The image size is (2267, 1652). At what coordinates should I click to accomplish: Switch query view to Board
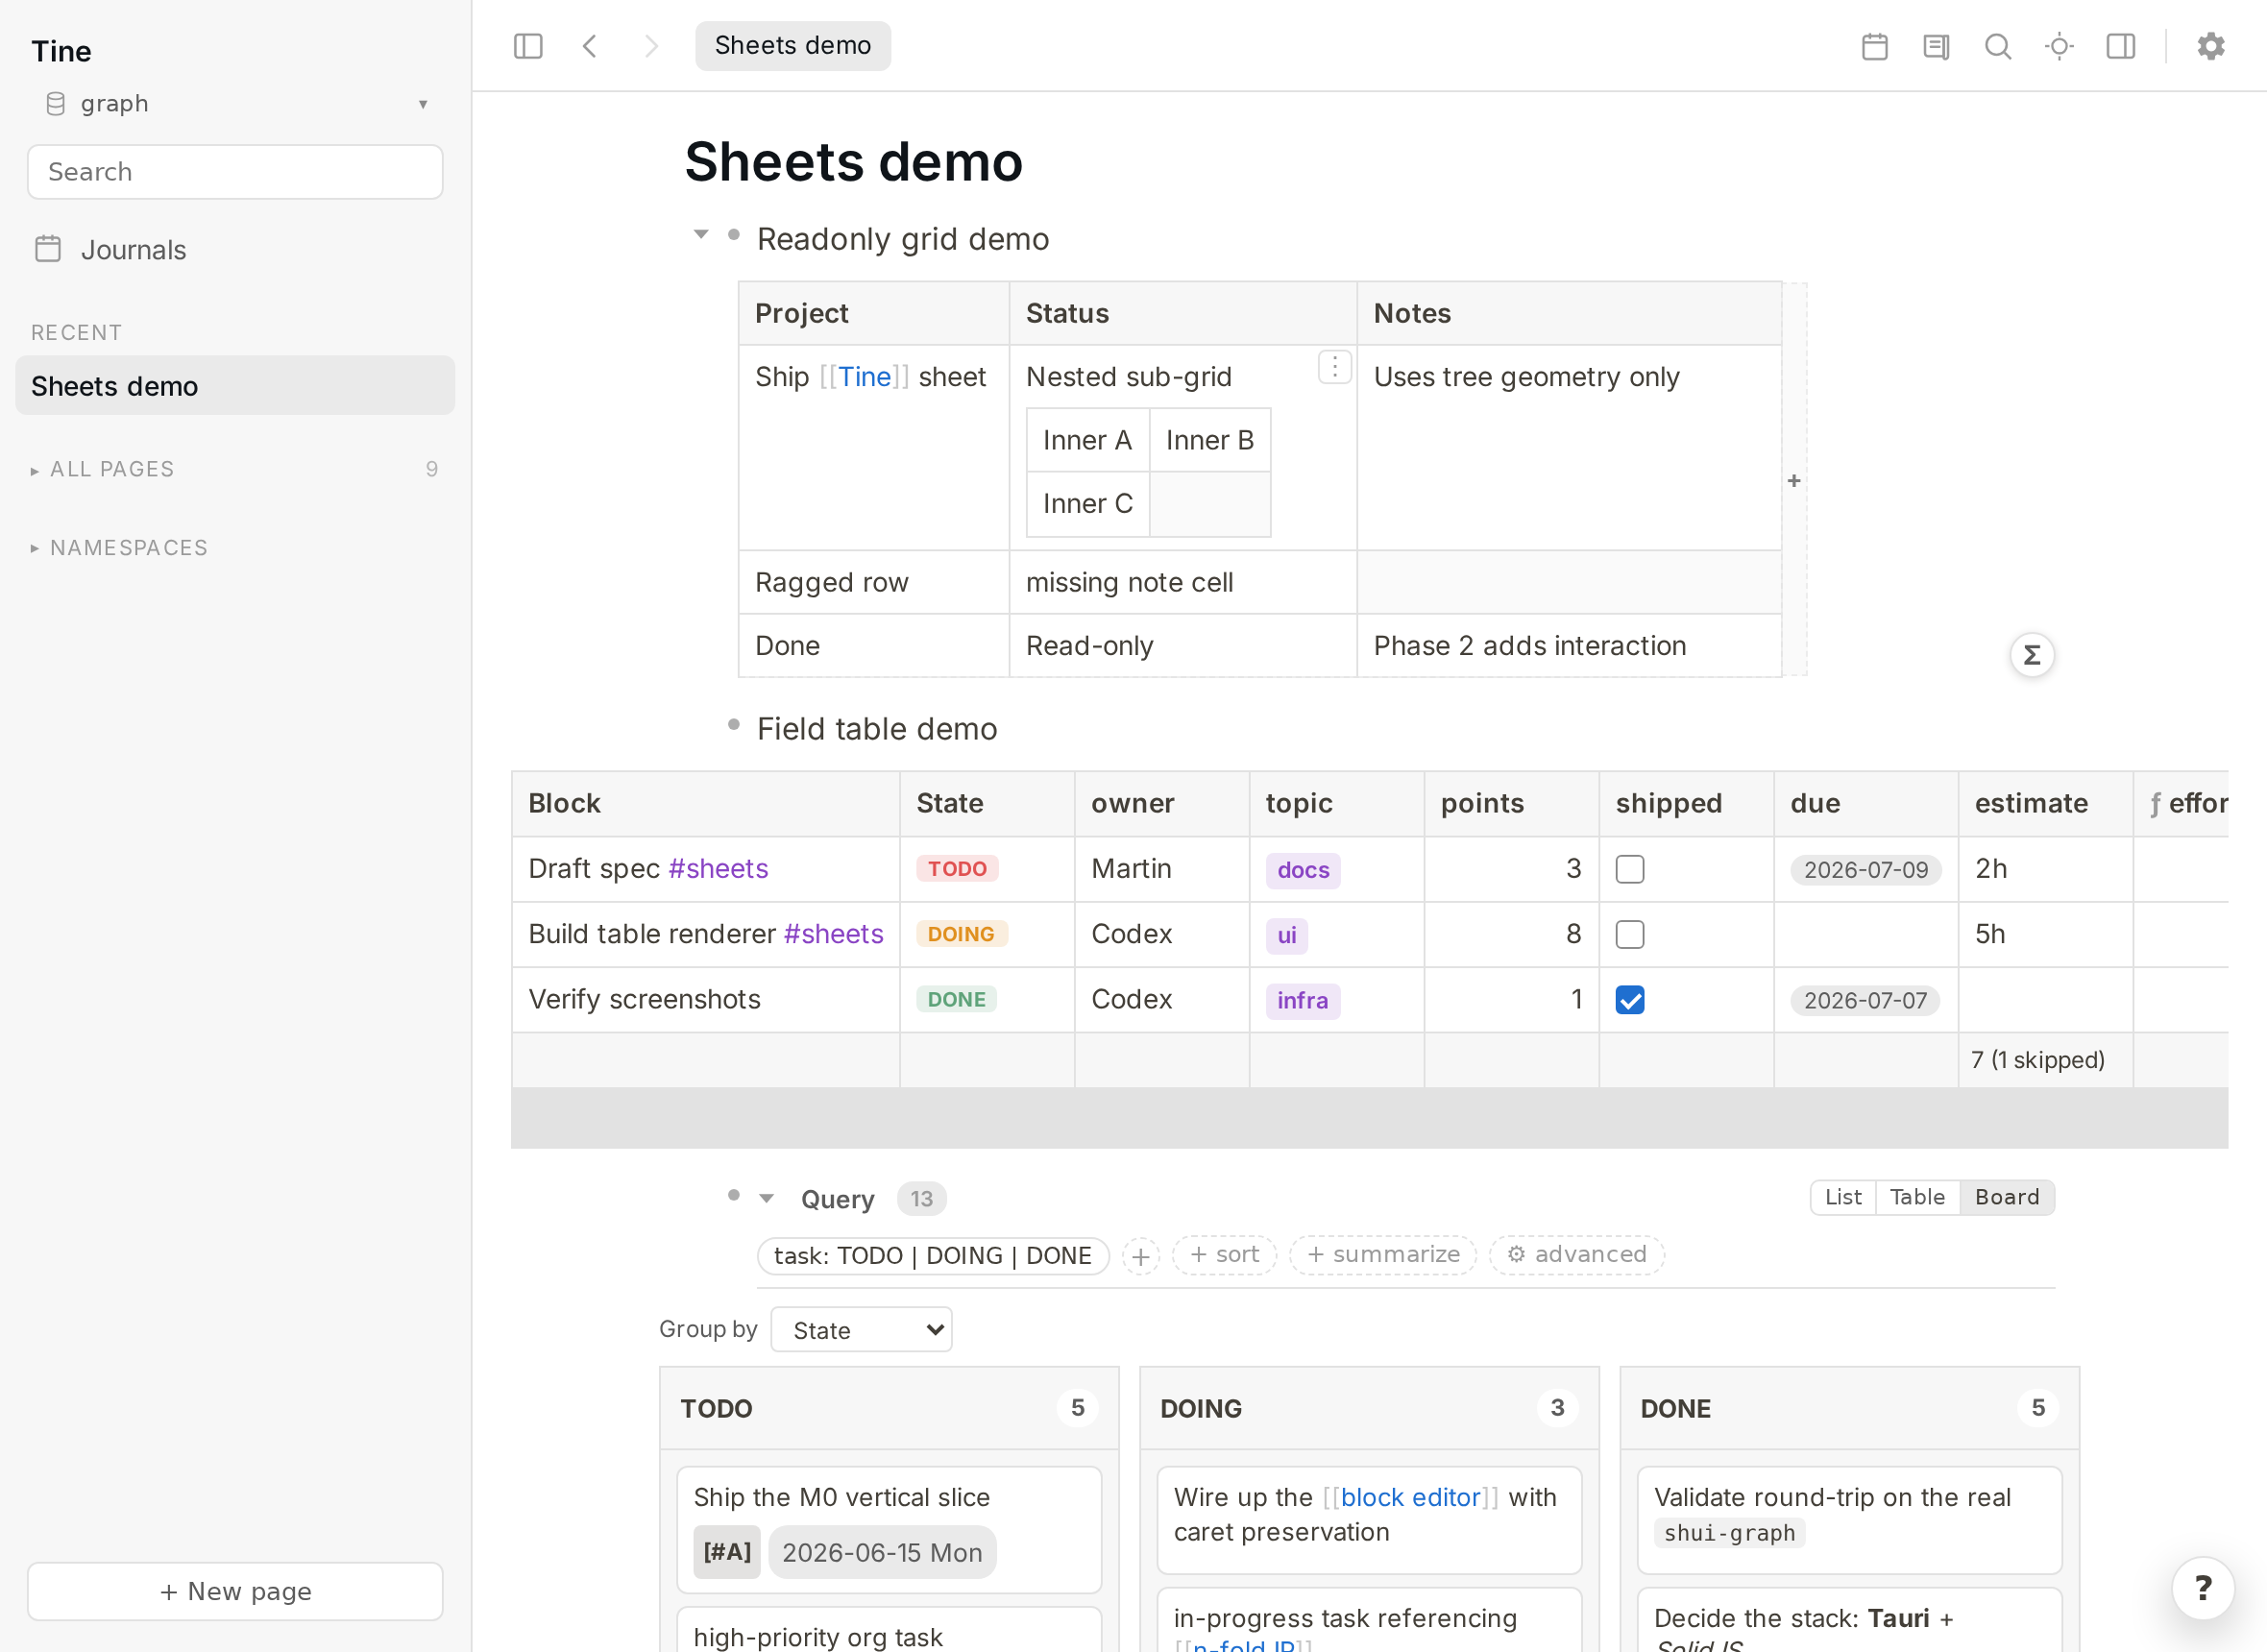click(2007, 1197)
